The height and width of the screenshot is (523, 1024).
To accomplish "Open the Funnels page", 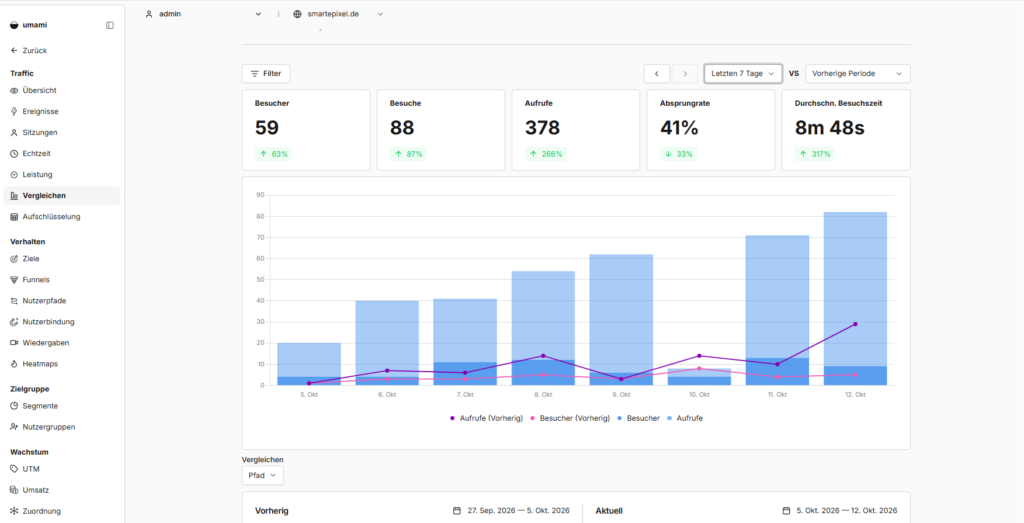I will [62, 279].
